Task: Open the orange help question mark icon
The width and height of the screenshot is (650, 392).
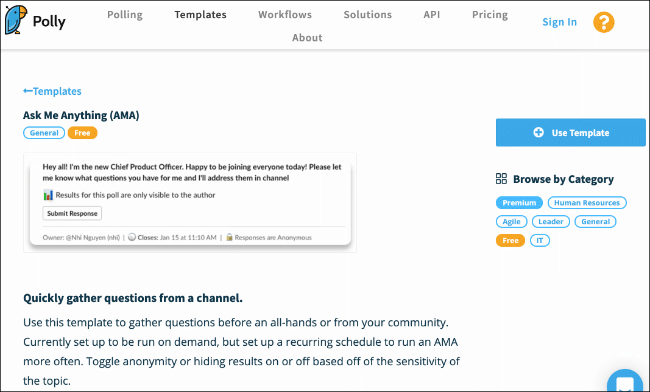Action: pos(604,22)
